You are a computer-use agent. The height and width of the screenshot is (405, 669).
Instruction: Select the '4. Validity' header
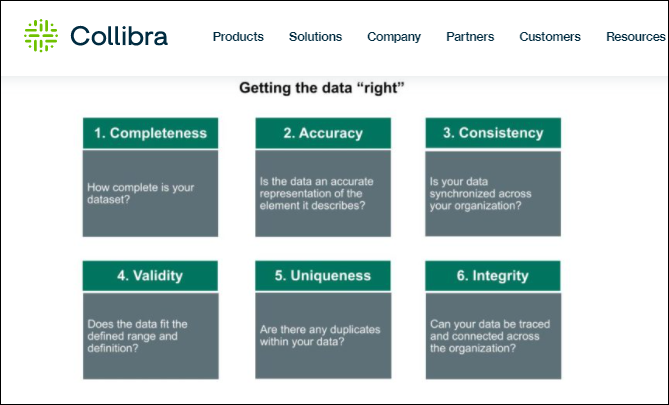(150, 275)
